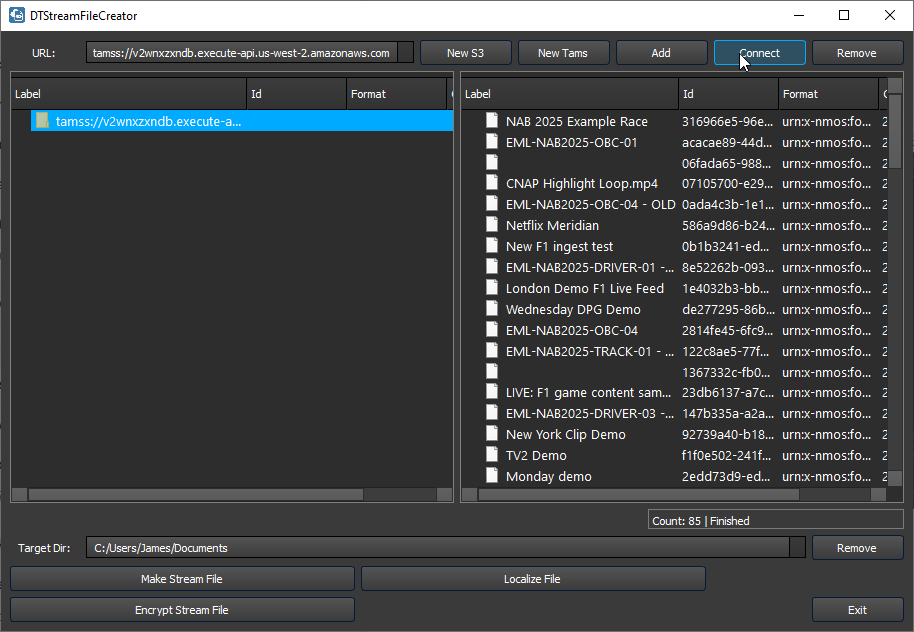
Task: Click the CNAP Highlight Loop.mp4 file icon
Action: [x=492, y=183]
